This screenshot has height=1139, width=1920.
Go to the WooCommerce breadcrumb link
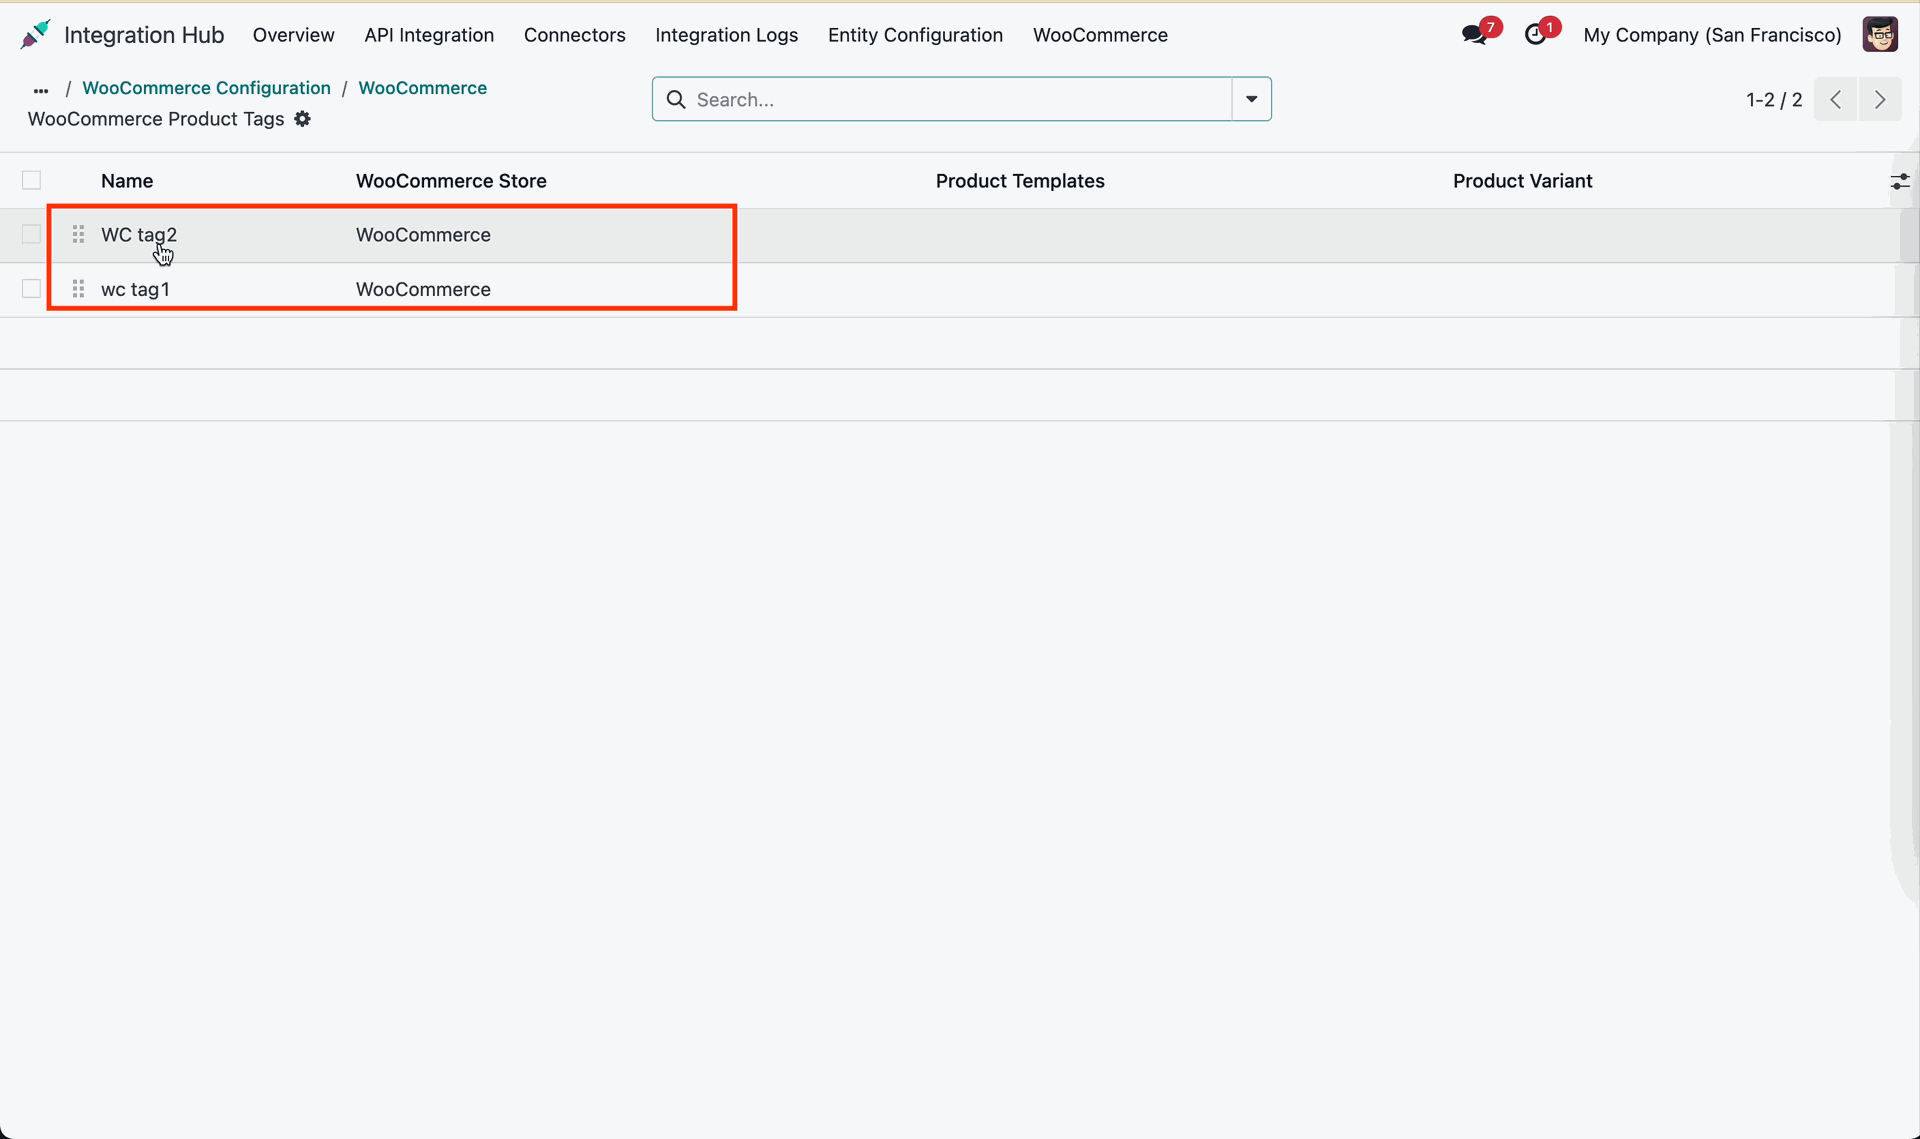[x=423, y=88]
